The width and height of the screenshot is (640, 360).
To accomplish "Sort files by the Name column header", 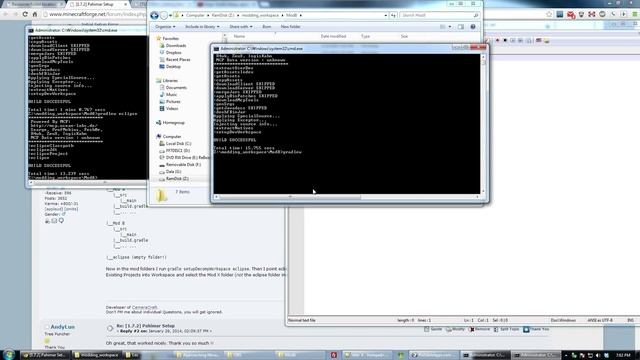I will [x=239, y=36].
